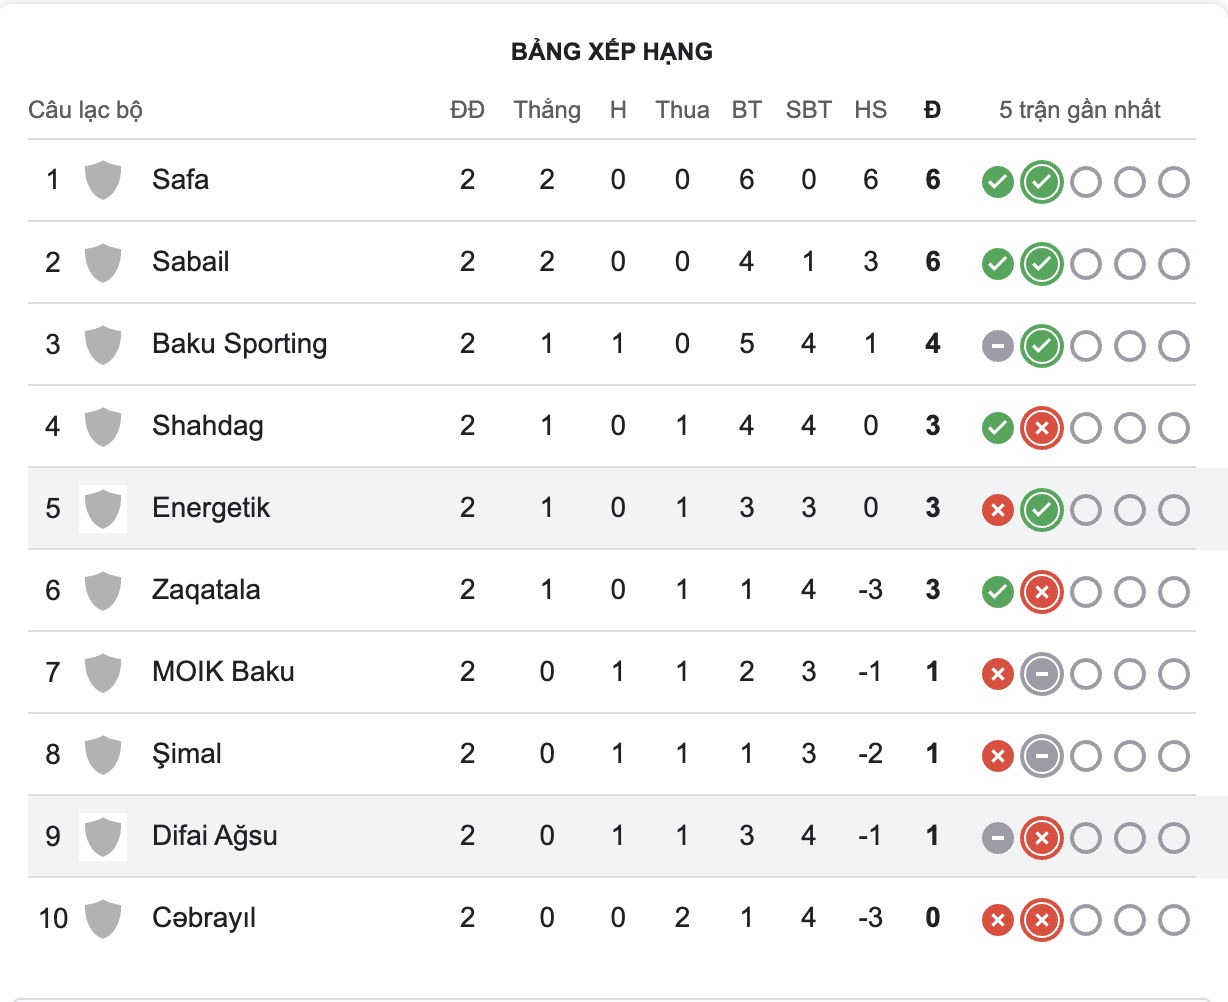Sort standings by the Đ points header

pos(932,110)
